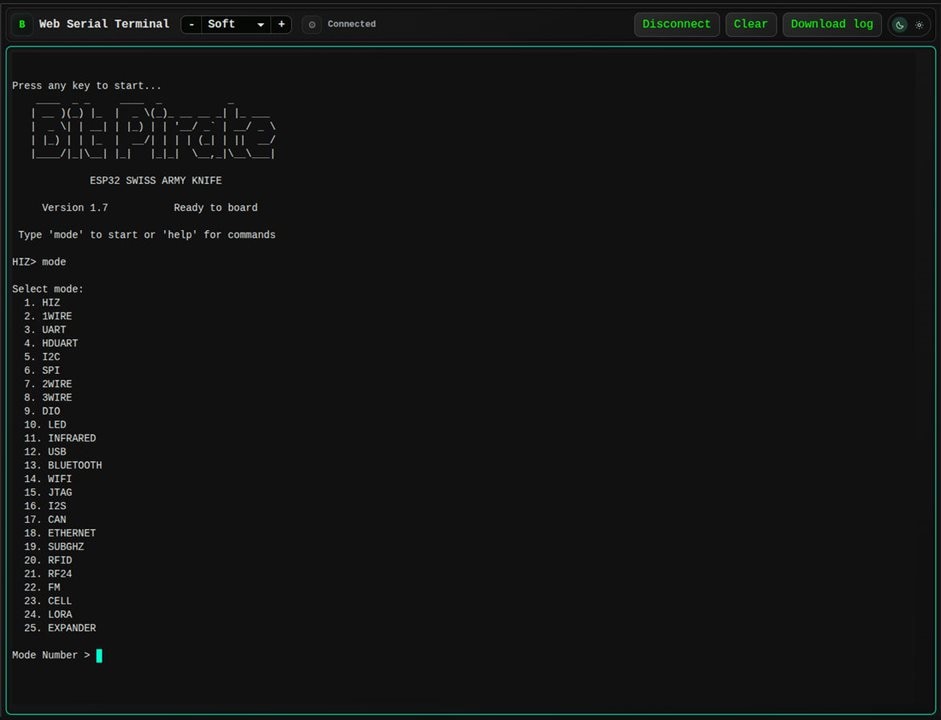Switch to light theme sun icon
Viewport: 941px width, 720px height.
(919, 25)
